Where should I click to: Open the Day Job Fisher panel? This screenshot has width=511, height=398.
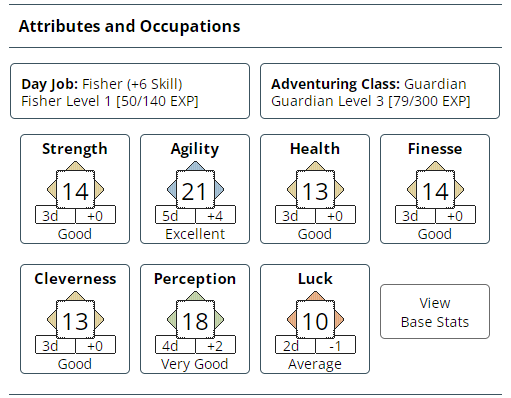coord(130,91)
